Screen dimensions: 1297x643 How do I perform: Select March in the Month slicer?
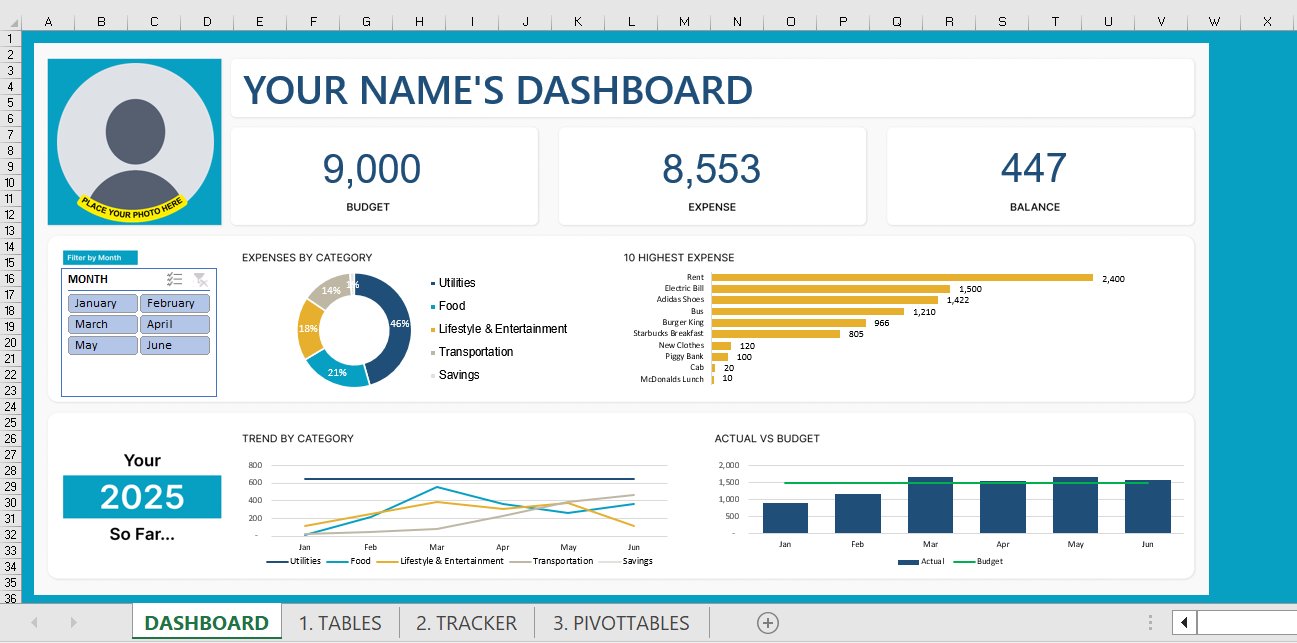coord(102,324)
